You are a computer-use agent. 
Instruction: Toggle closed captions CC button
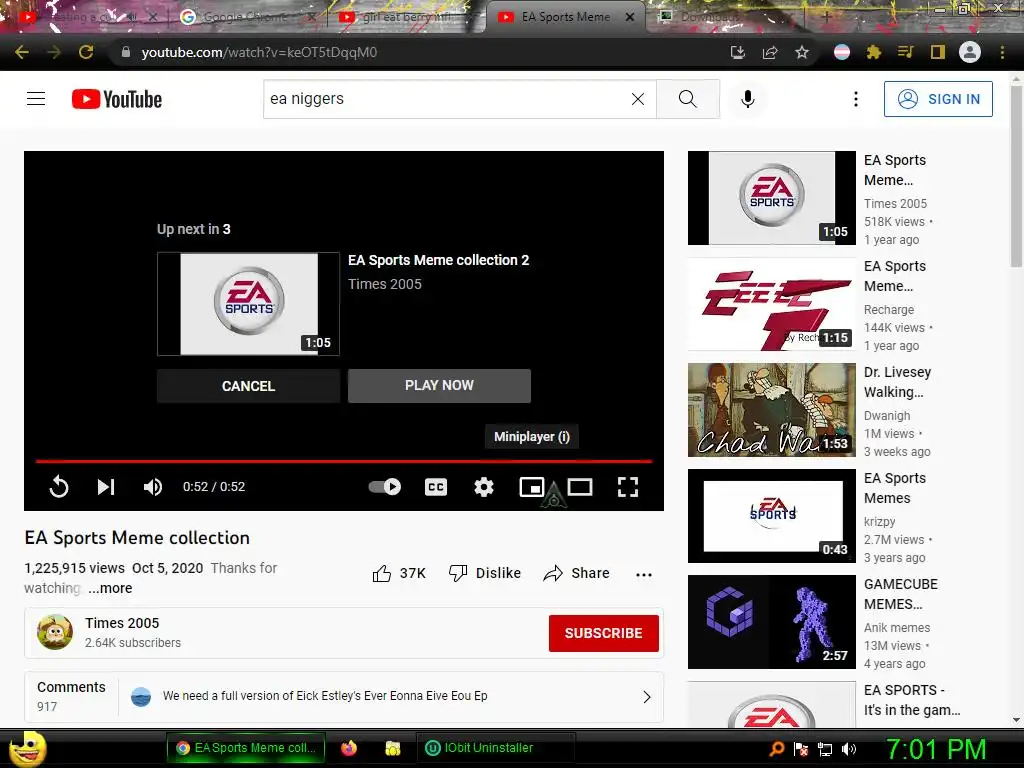(436, 487)
